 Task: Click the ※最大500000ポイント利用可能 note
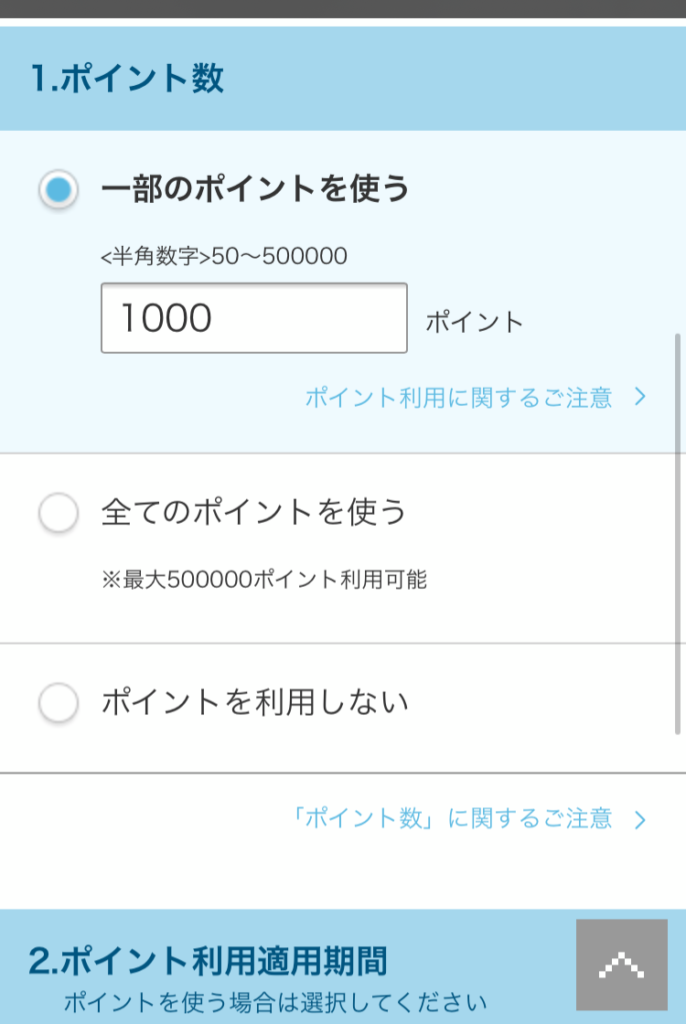(264, 579)
